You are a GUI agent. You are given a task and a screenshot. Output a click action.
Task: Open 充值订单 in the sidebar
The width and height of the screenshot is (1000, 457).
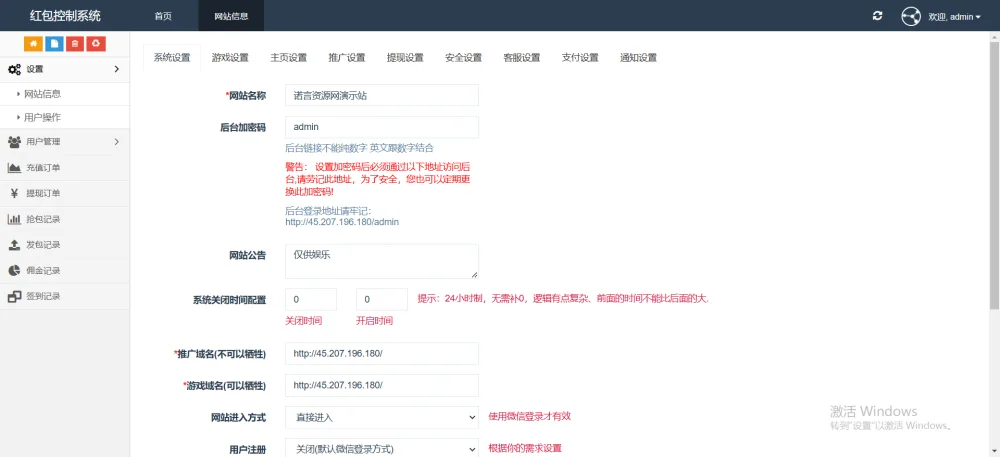click(64, 168)
